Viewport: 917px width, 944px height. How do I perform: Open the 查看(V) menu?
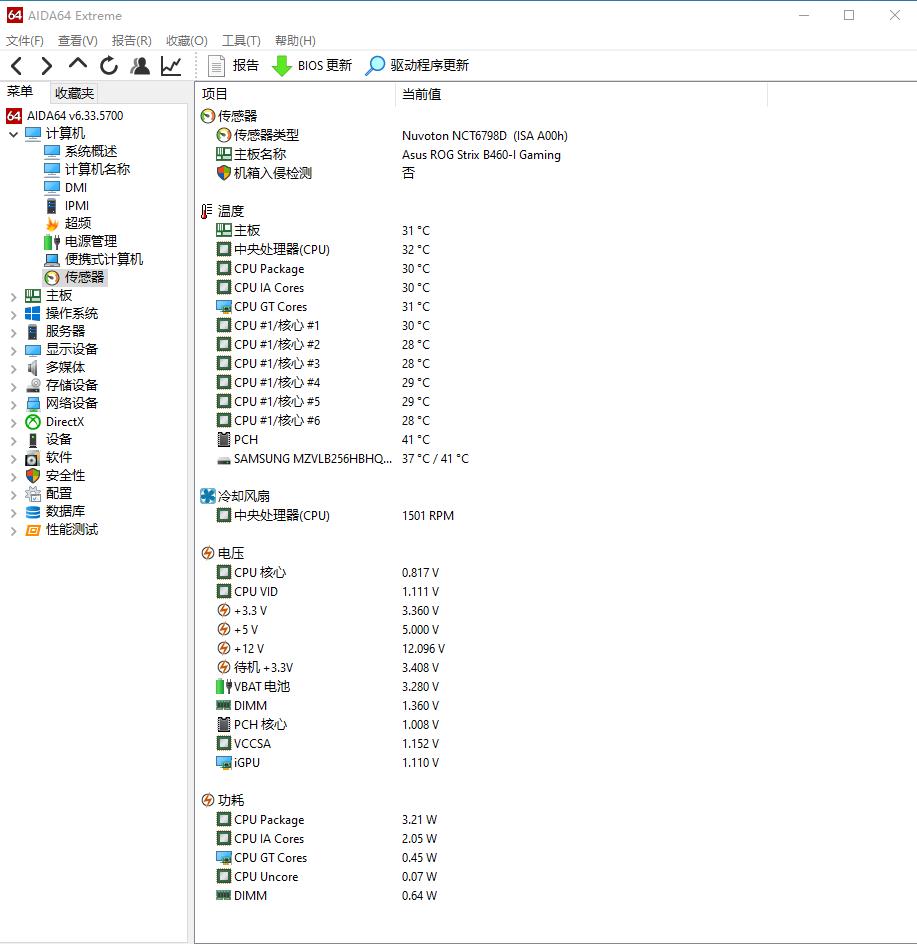78,40
